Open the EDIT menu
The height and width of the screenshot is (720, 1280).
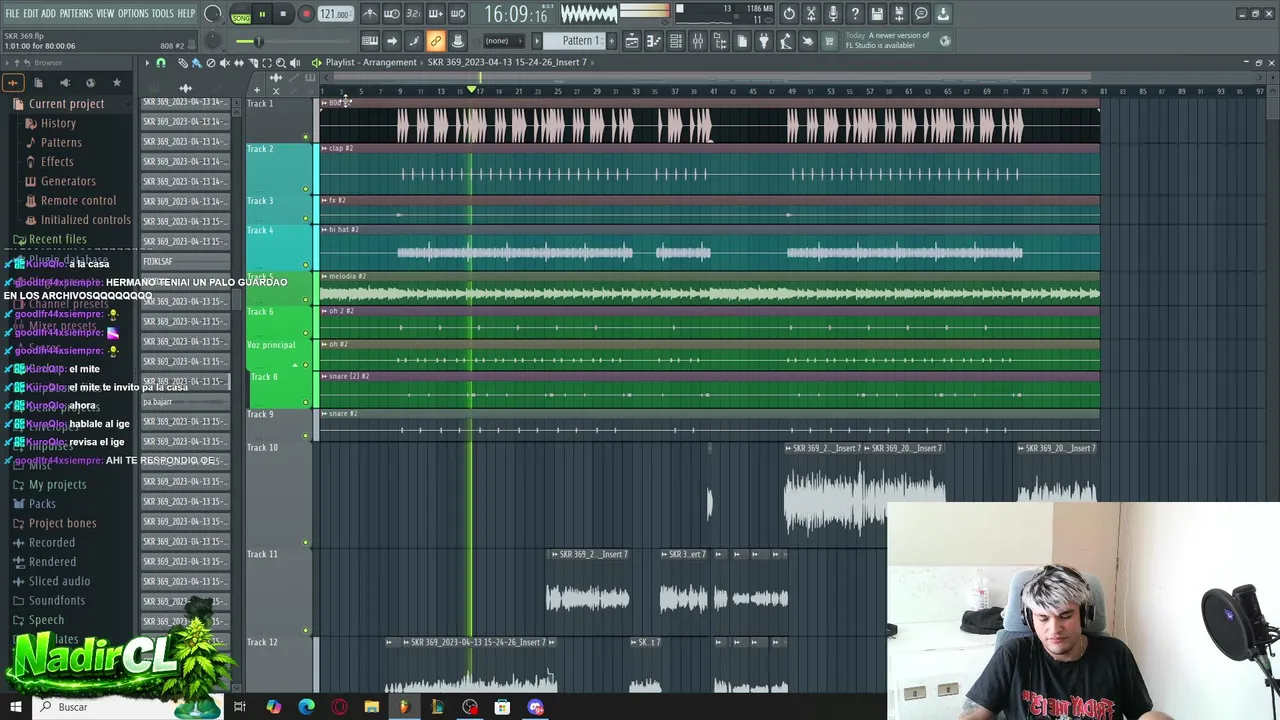coord(31,14)
